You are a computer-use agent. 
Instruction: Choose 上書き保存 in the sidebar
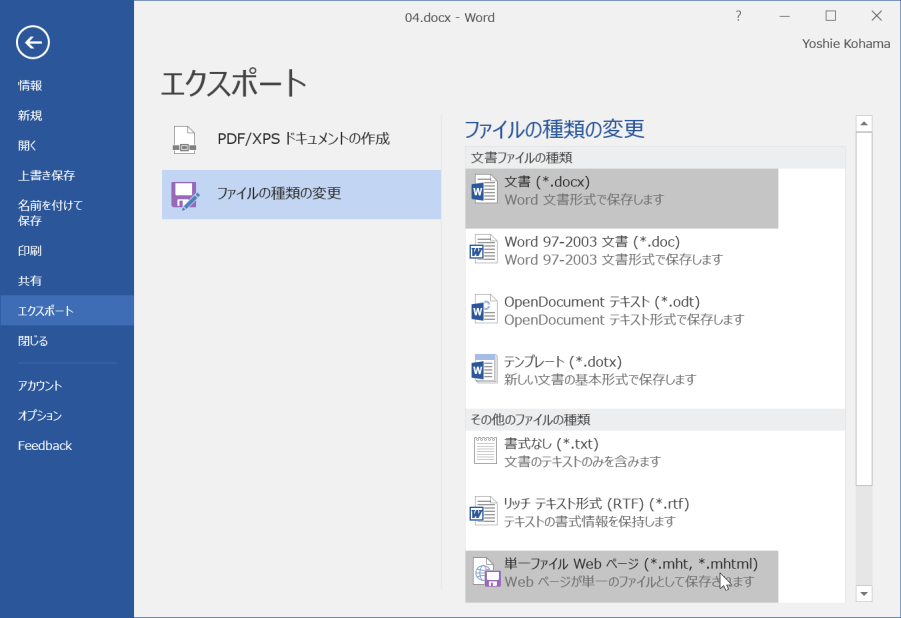(47, 175)
